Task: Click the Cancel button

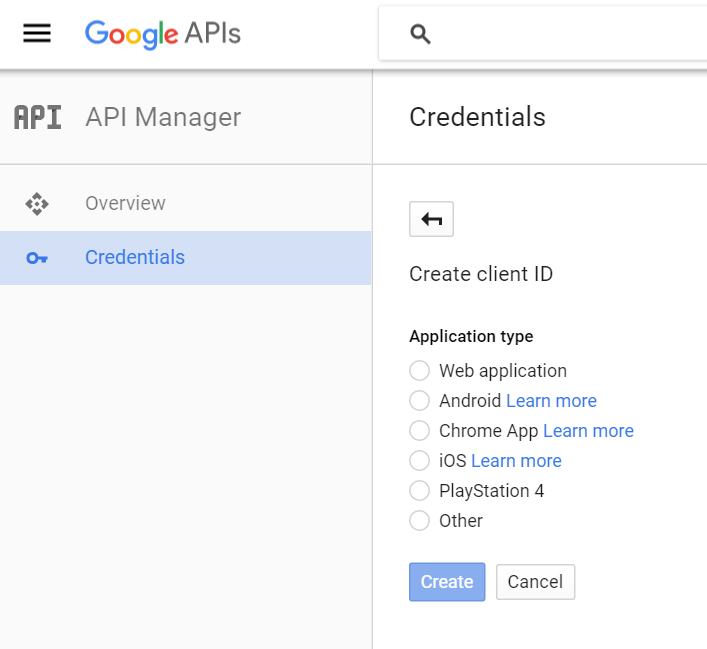Action: click(x=535, y=582)
